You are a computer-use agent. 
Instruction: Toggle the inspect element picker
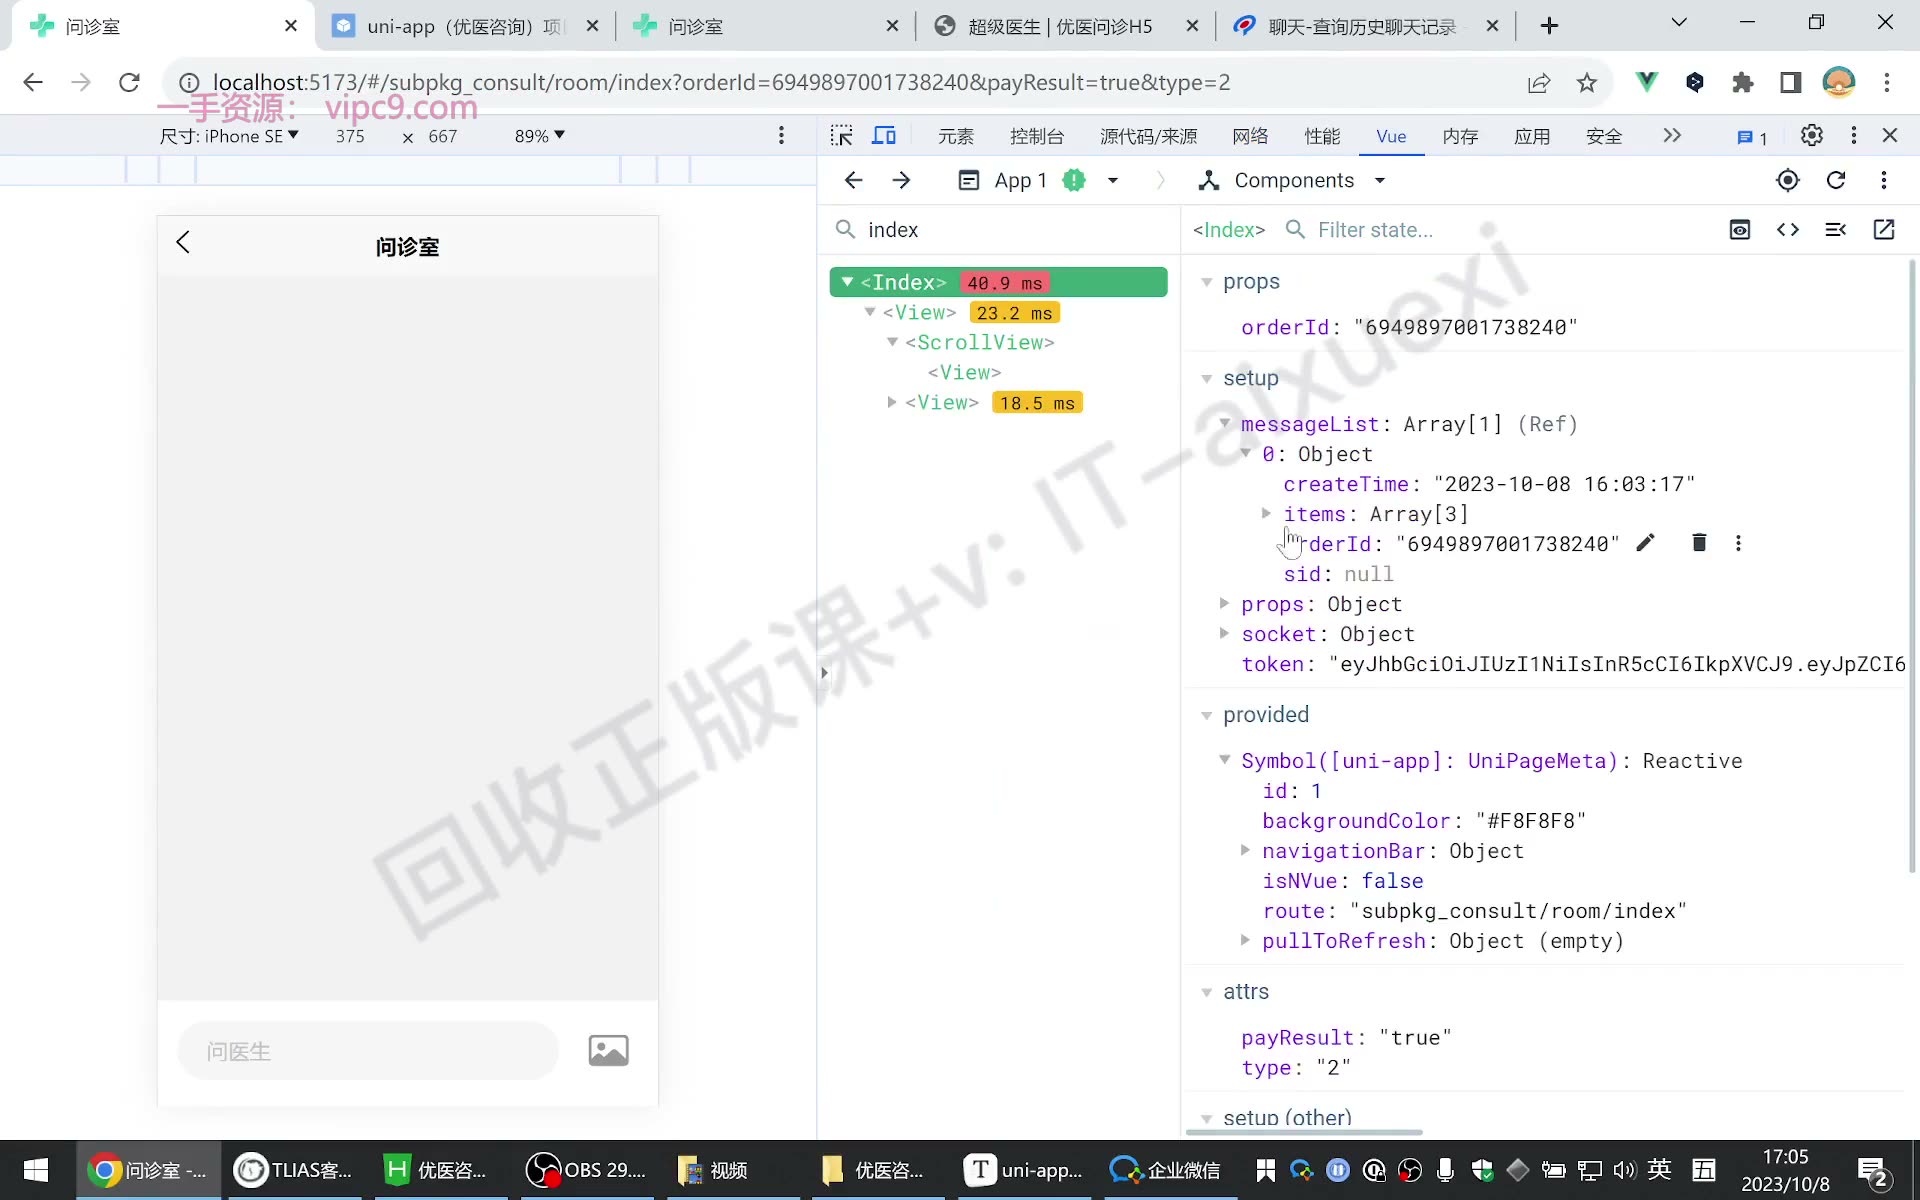pyautogui.click(x=842, y=136)
